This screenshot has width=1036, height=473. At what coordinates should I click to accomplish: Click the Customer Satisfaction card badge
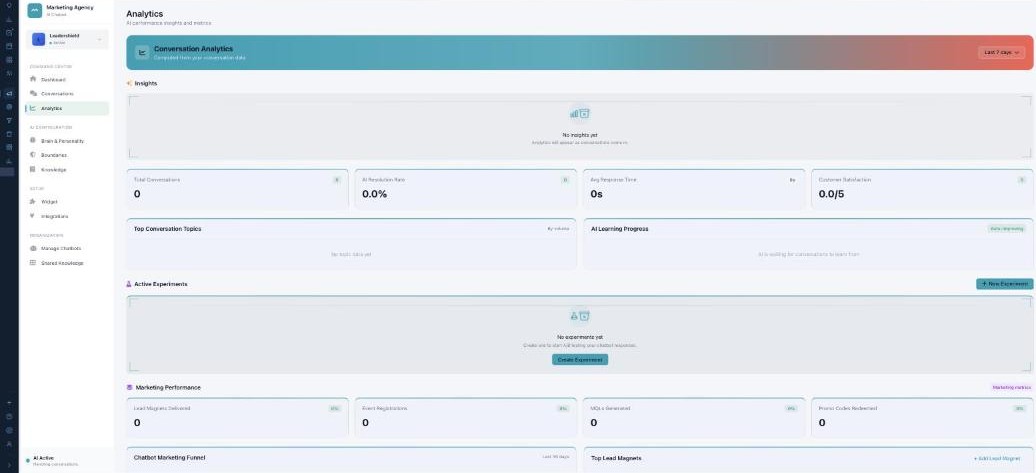(1021, 180)
